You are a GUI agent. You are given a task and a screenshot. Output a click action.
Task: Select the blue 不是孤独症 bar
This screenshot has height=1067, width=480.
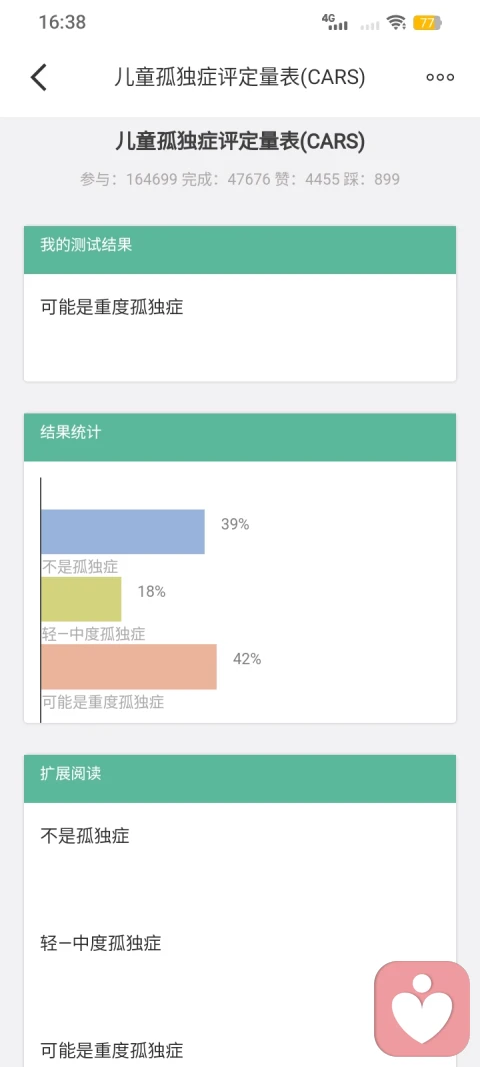(123, 531)
